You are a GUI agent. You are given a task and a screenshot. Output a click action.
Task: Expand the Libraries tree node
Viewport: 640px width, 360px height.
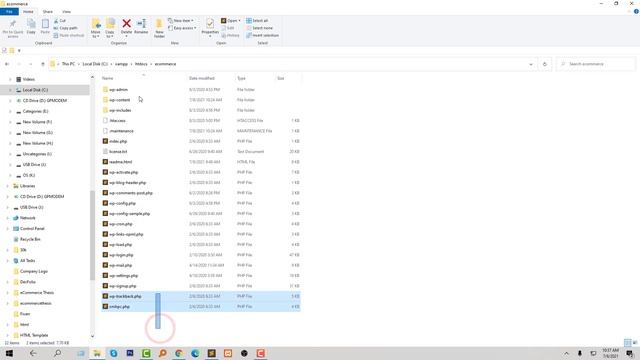coord(7,186)
